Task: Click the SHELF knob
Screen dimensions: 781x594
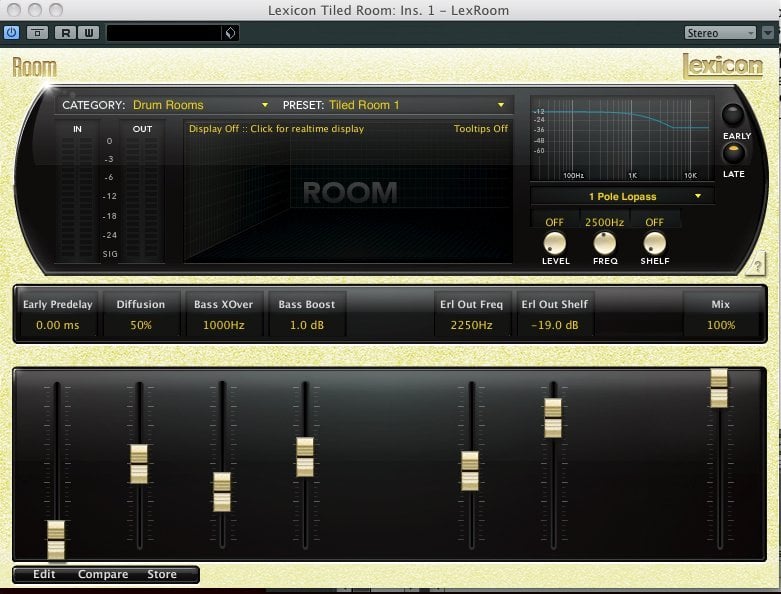Action: click(x=654, y=243)
